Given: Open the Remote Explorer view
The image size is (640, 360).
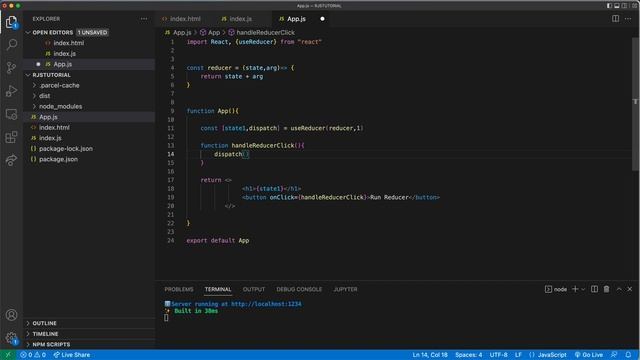Looking at the screenshot, I should point(11,114).
